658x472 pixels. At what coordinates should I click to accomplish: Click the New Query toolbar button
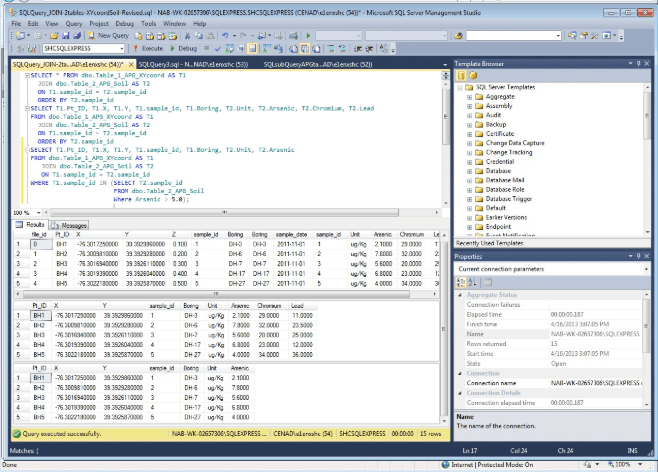click(x=111, y=35)
